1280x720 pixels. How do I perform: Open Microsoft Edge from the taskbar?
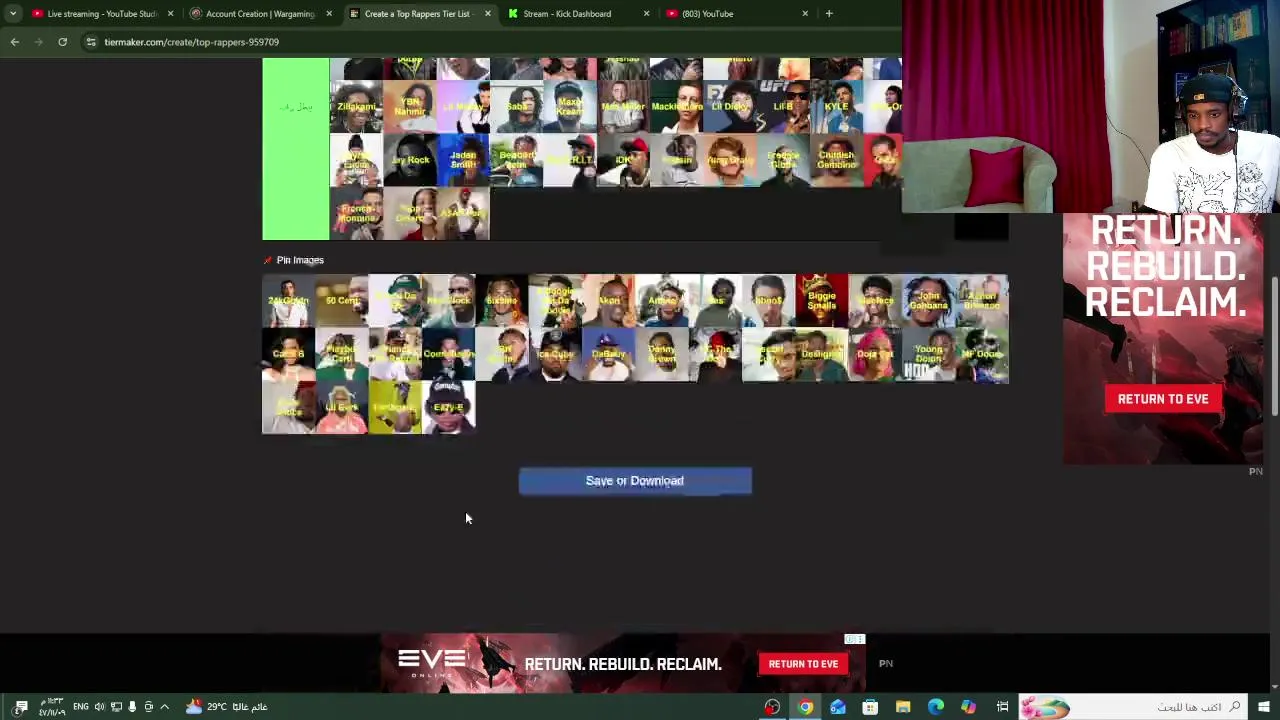point(936,707)
